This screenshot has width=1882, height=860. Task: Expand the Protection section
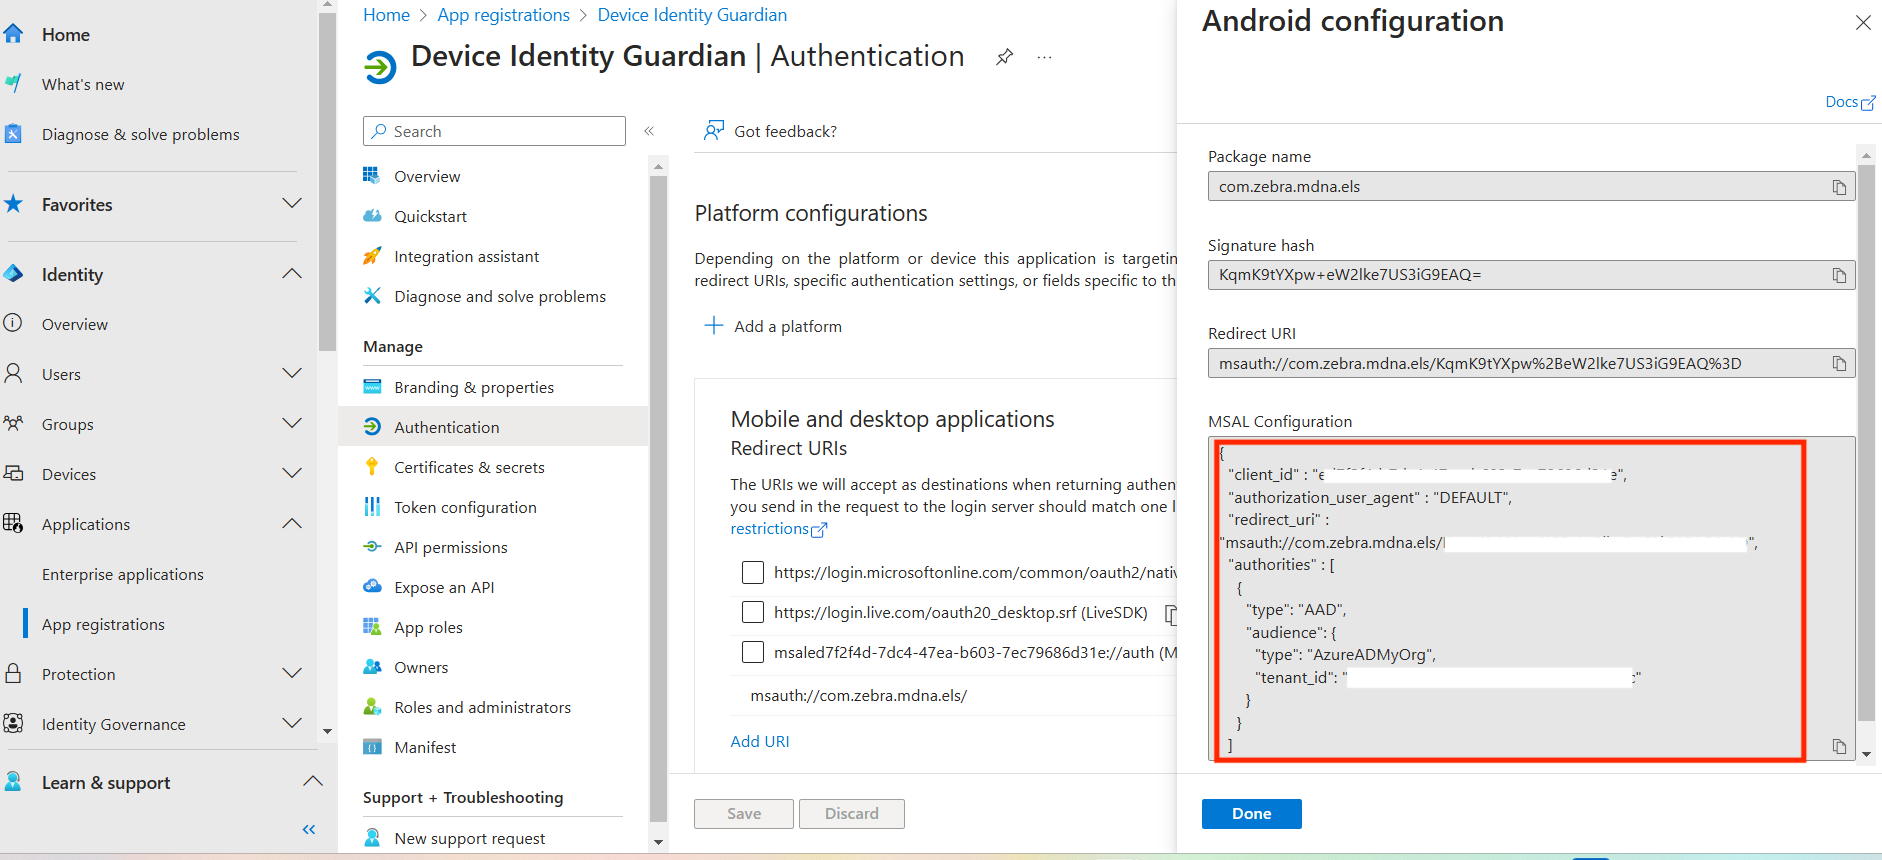pyautogui.click(x=292, y=674)
